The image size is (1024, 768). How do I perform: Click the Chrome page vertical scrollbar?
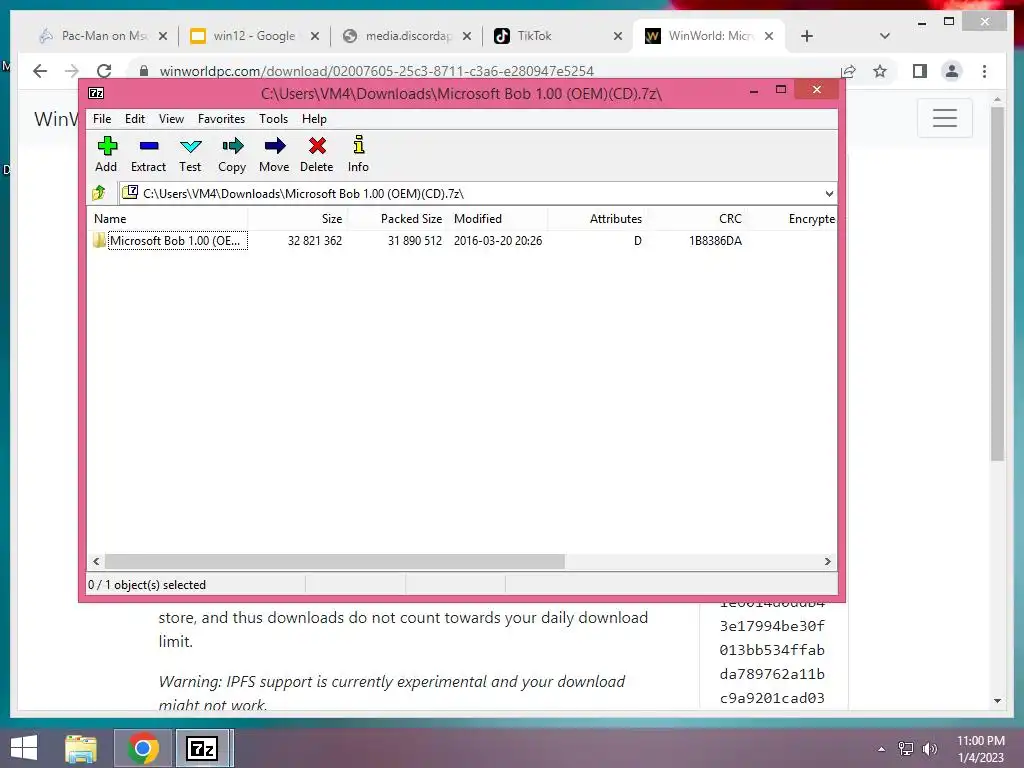997,284
